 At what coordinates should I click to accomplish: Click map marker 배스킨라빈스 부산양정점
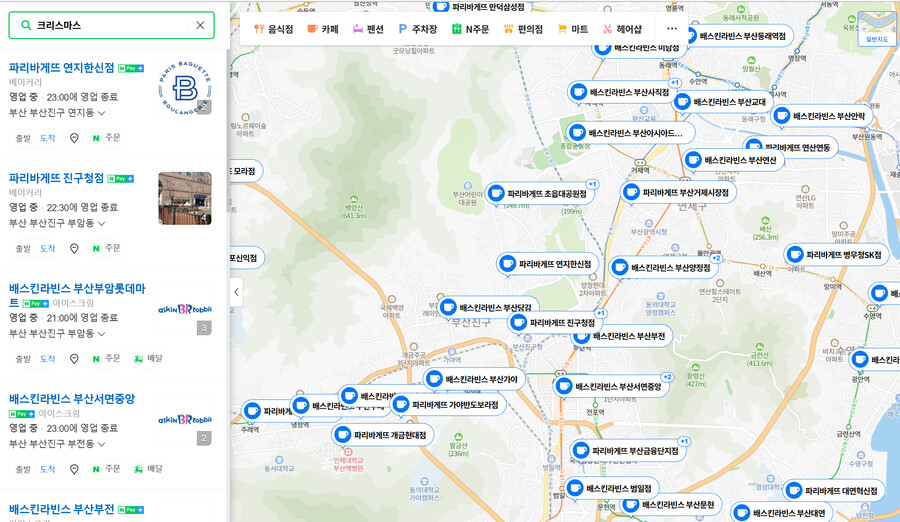click(664, 267)
